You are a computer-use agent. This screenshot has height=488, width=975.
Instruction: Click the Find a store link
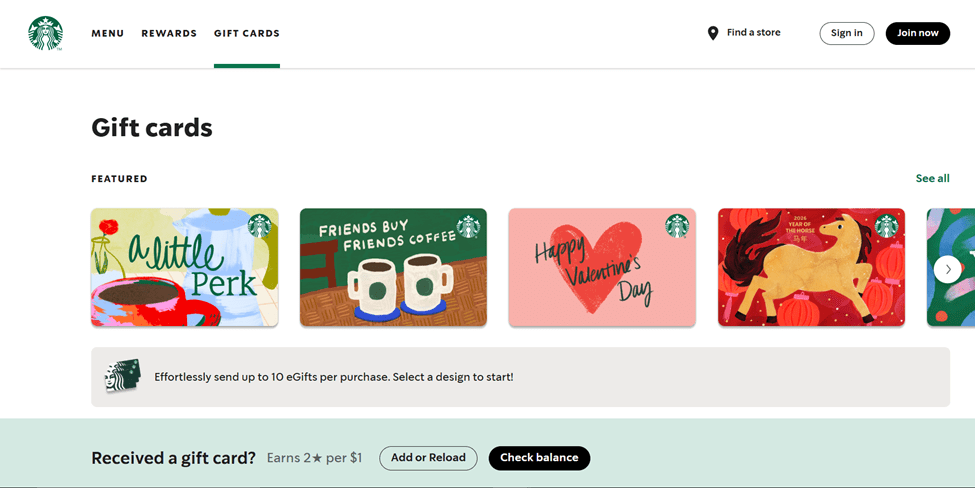pyautogui.click(x=753, y=33)
